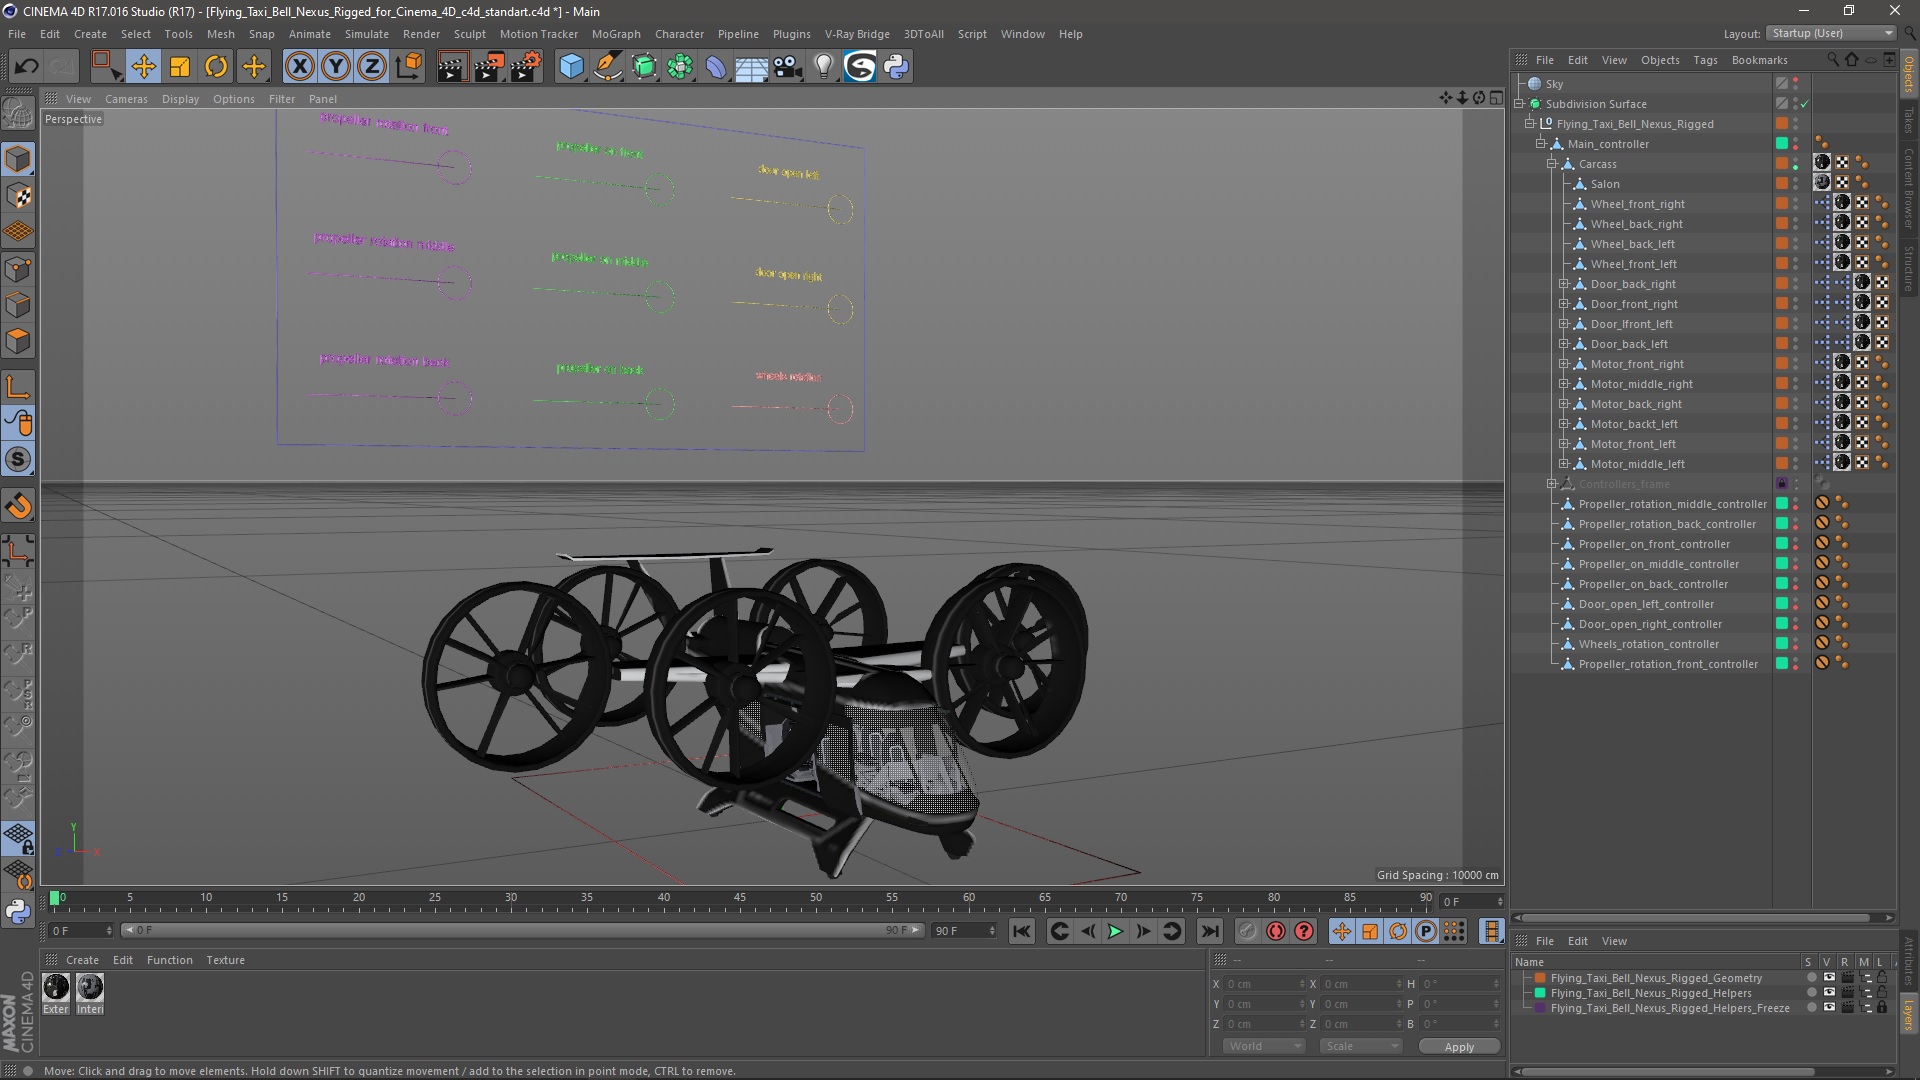Screen dimensions: 1920x1080
Task: Click Apply button in coordinates panel
Action: [x=1460, y=1046]
